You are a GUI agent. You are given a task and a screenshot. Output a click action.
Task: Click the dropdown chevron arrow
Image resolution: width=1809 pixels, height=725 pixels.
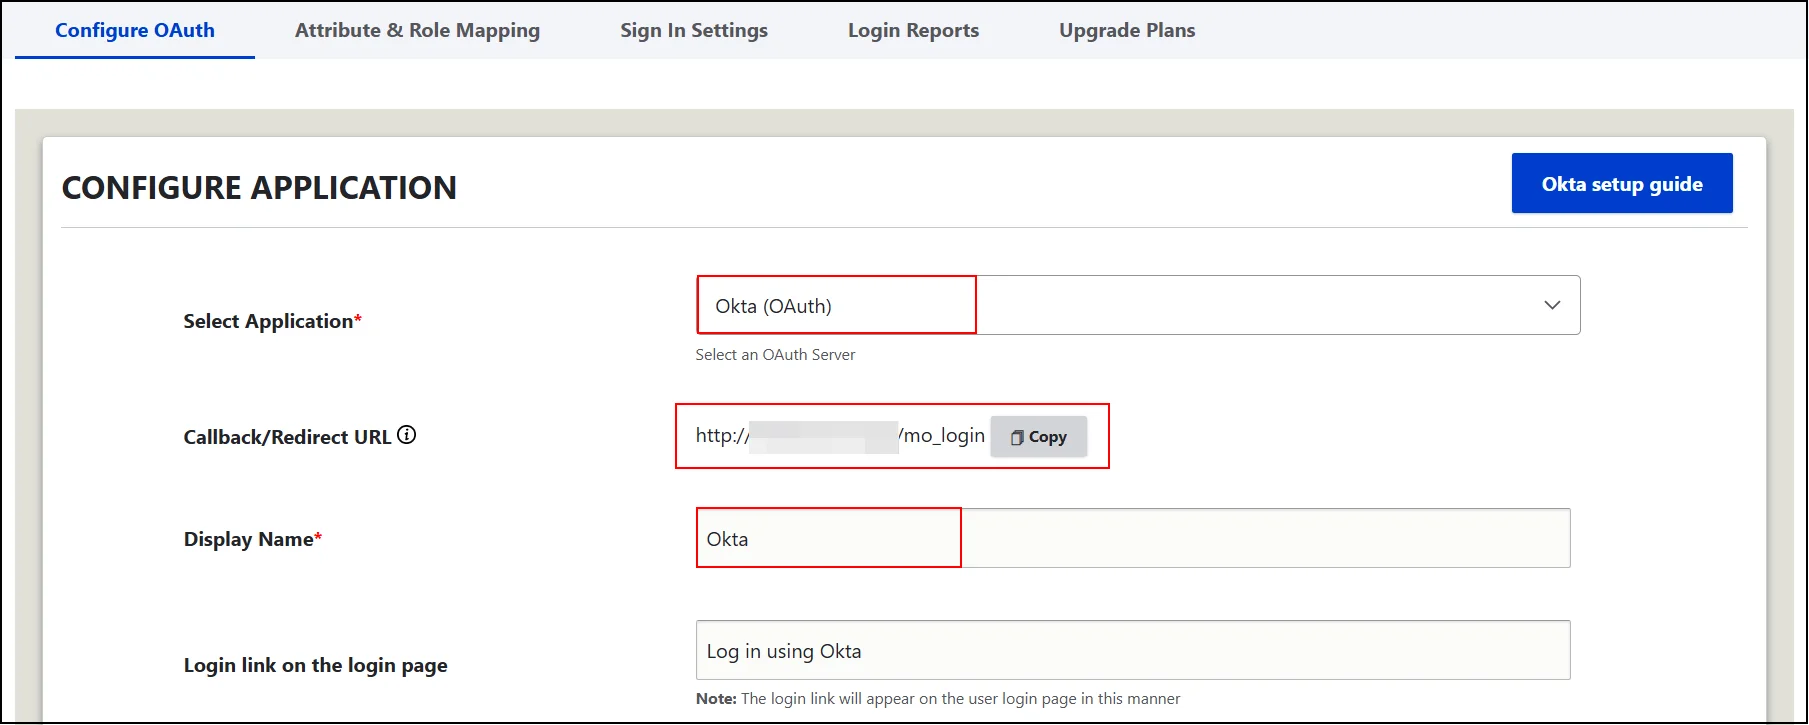tap(1552, 305)
